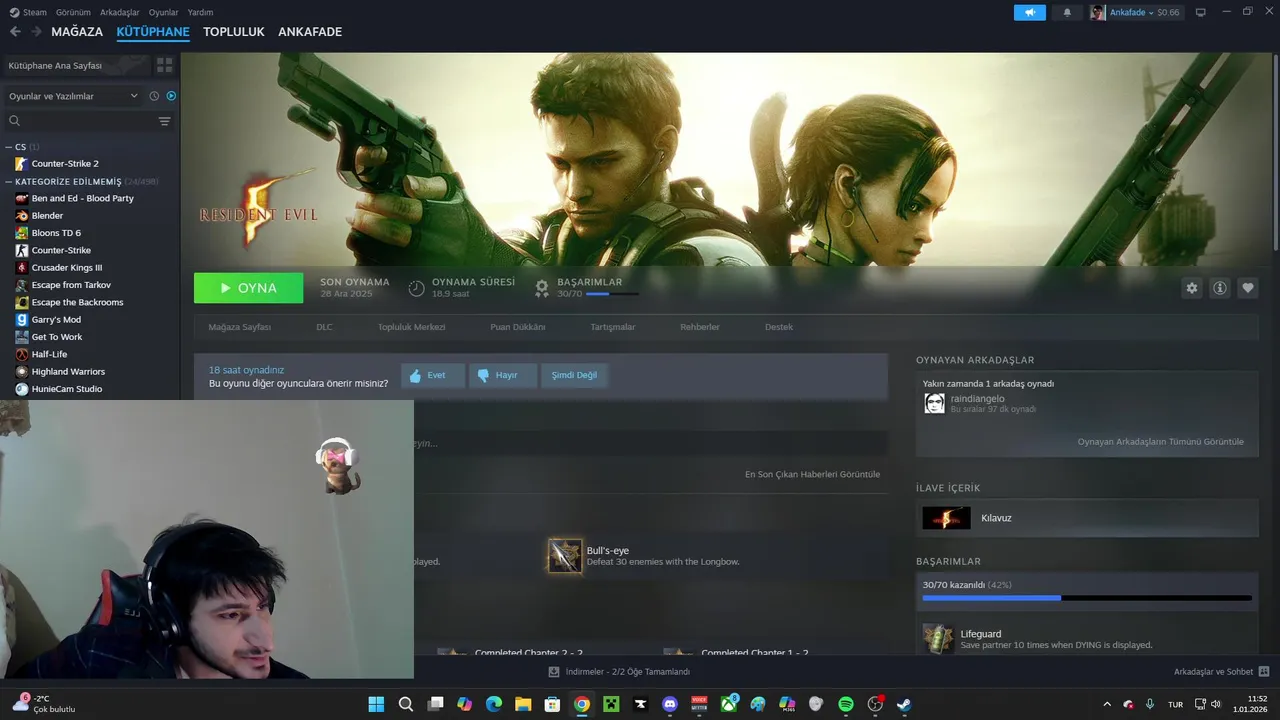The image size is (1280, 720).
Task: Open the Görünüm menu
Action: pyautogui.click(x=73, y=12)
